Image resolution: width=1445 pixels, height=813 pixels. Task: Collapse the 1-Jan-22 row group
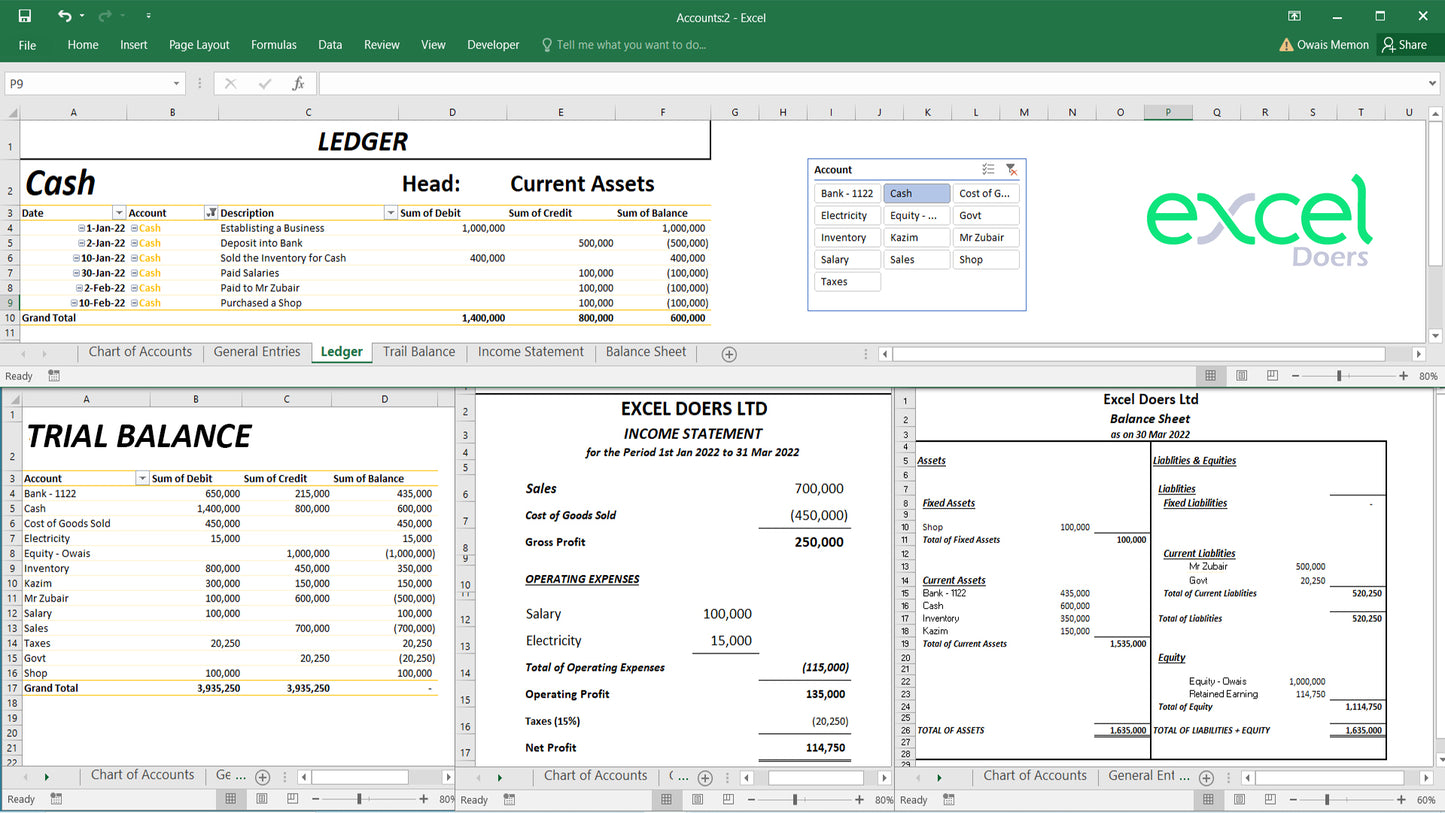click(x=82, y=228)
